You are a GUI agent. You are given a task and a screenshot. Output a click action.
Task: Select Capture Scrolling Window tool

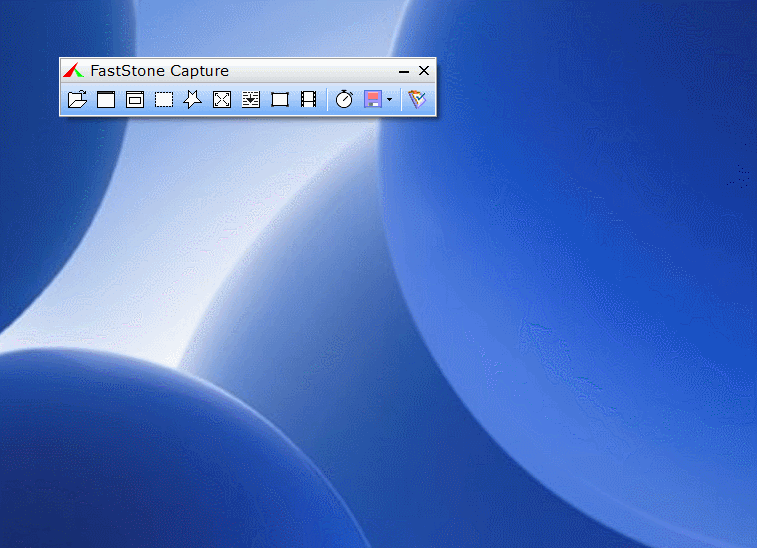(x=251, y=99)
